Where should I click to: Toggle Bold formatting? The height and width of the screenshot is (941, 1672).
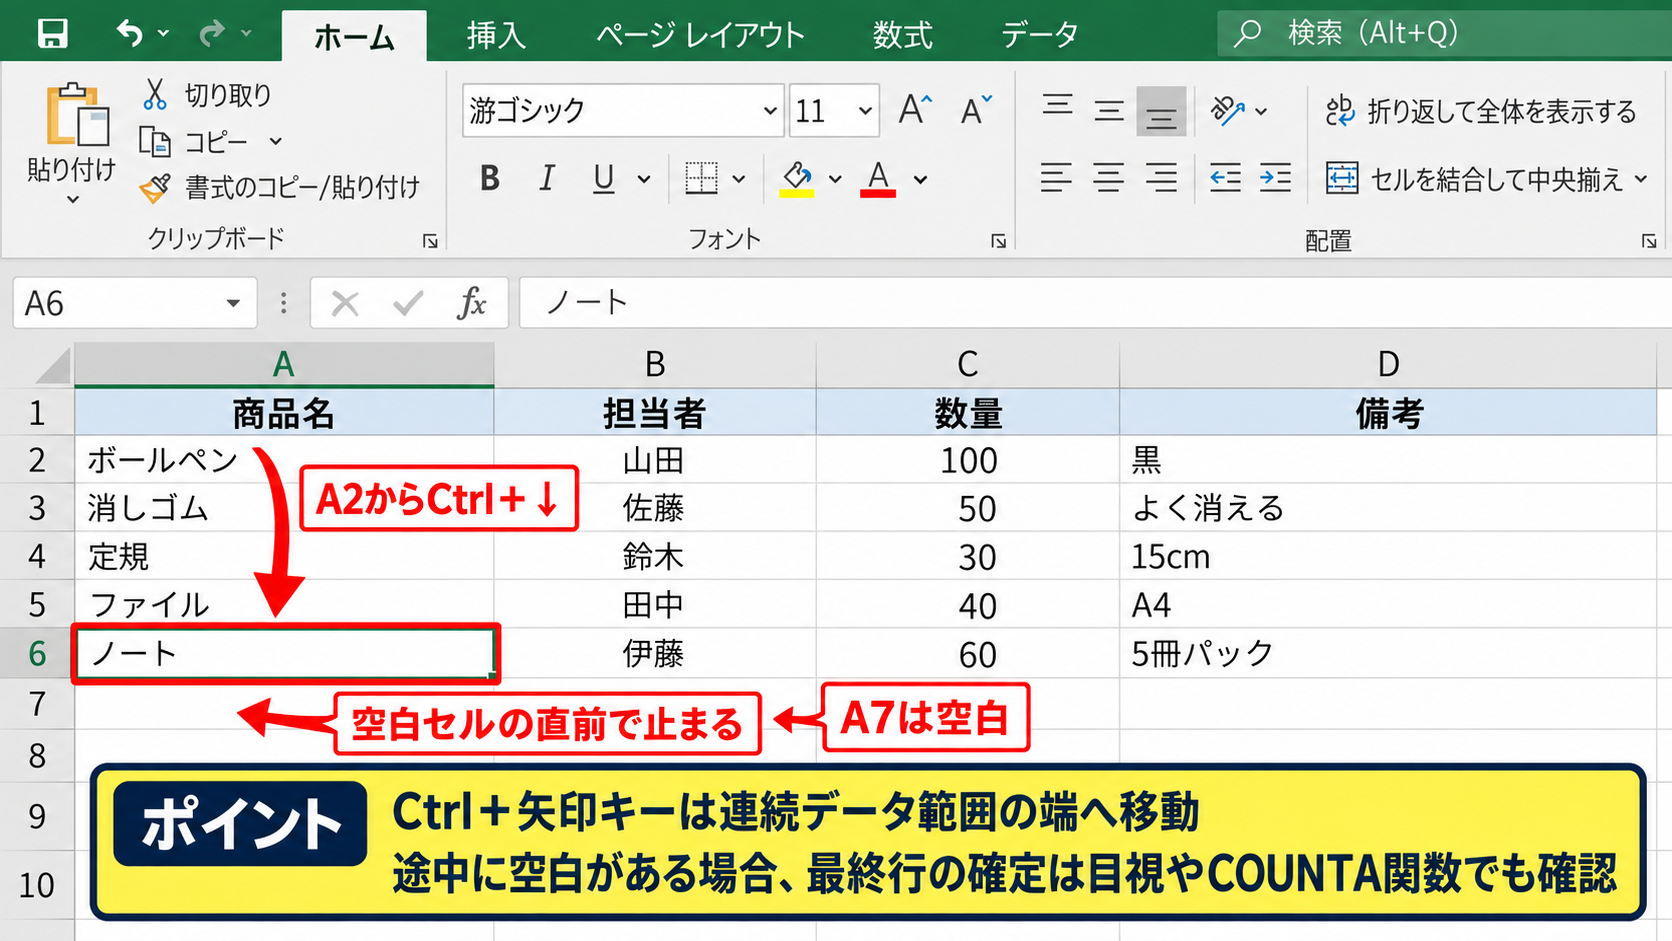click(x=489, y=178)
